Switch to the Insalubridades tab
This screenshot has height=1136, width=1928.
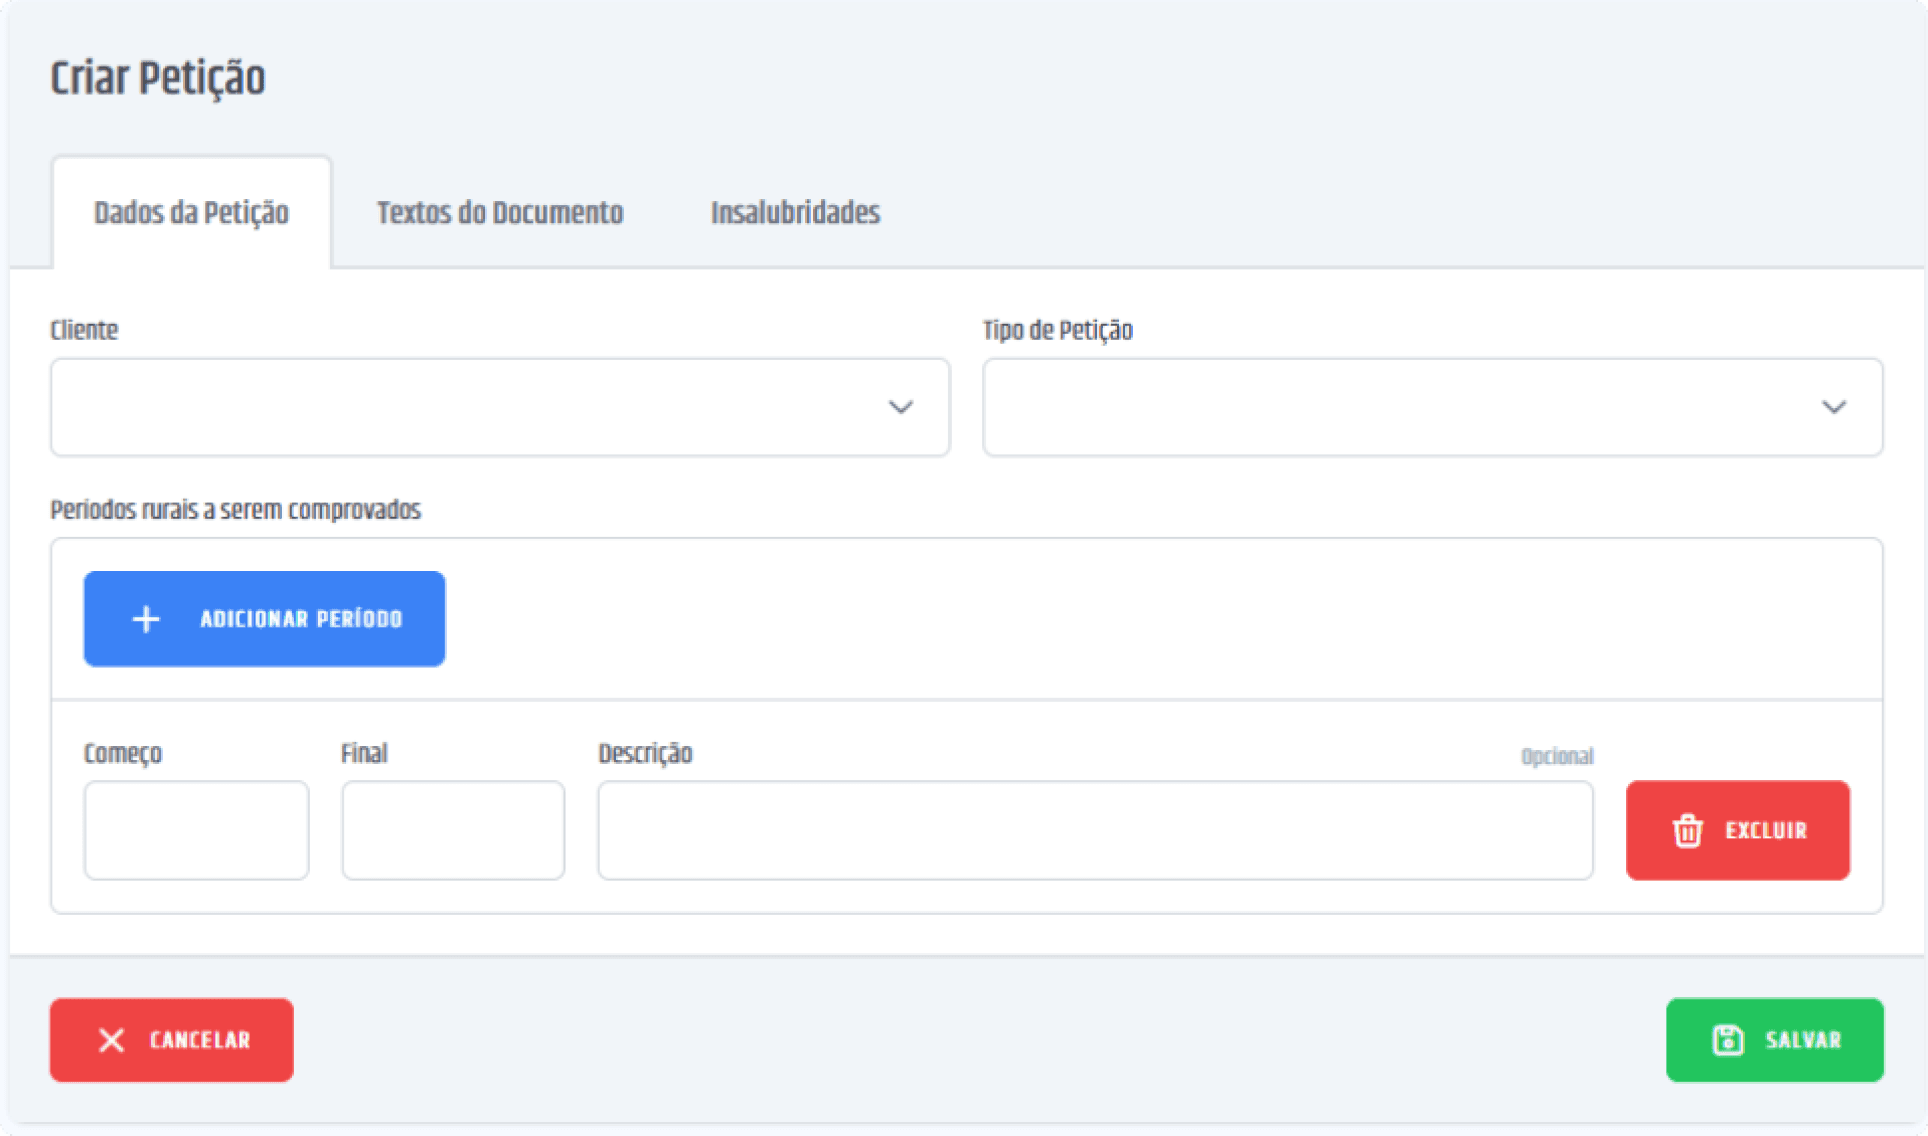[x=795, y=213]
